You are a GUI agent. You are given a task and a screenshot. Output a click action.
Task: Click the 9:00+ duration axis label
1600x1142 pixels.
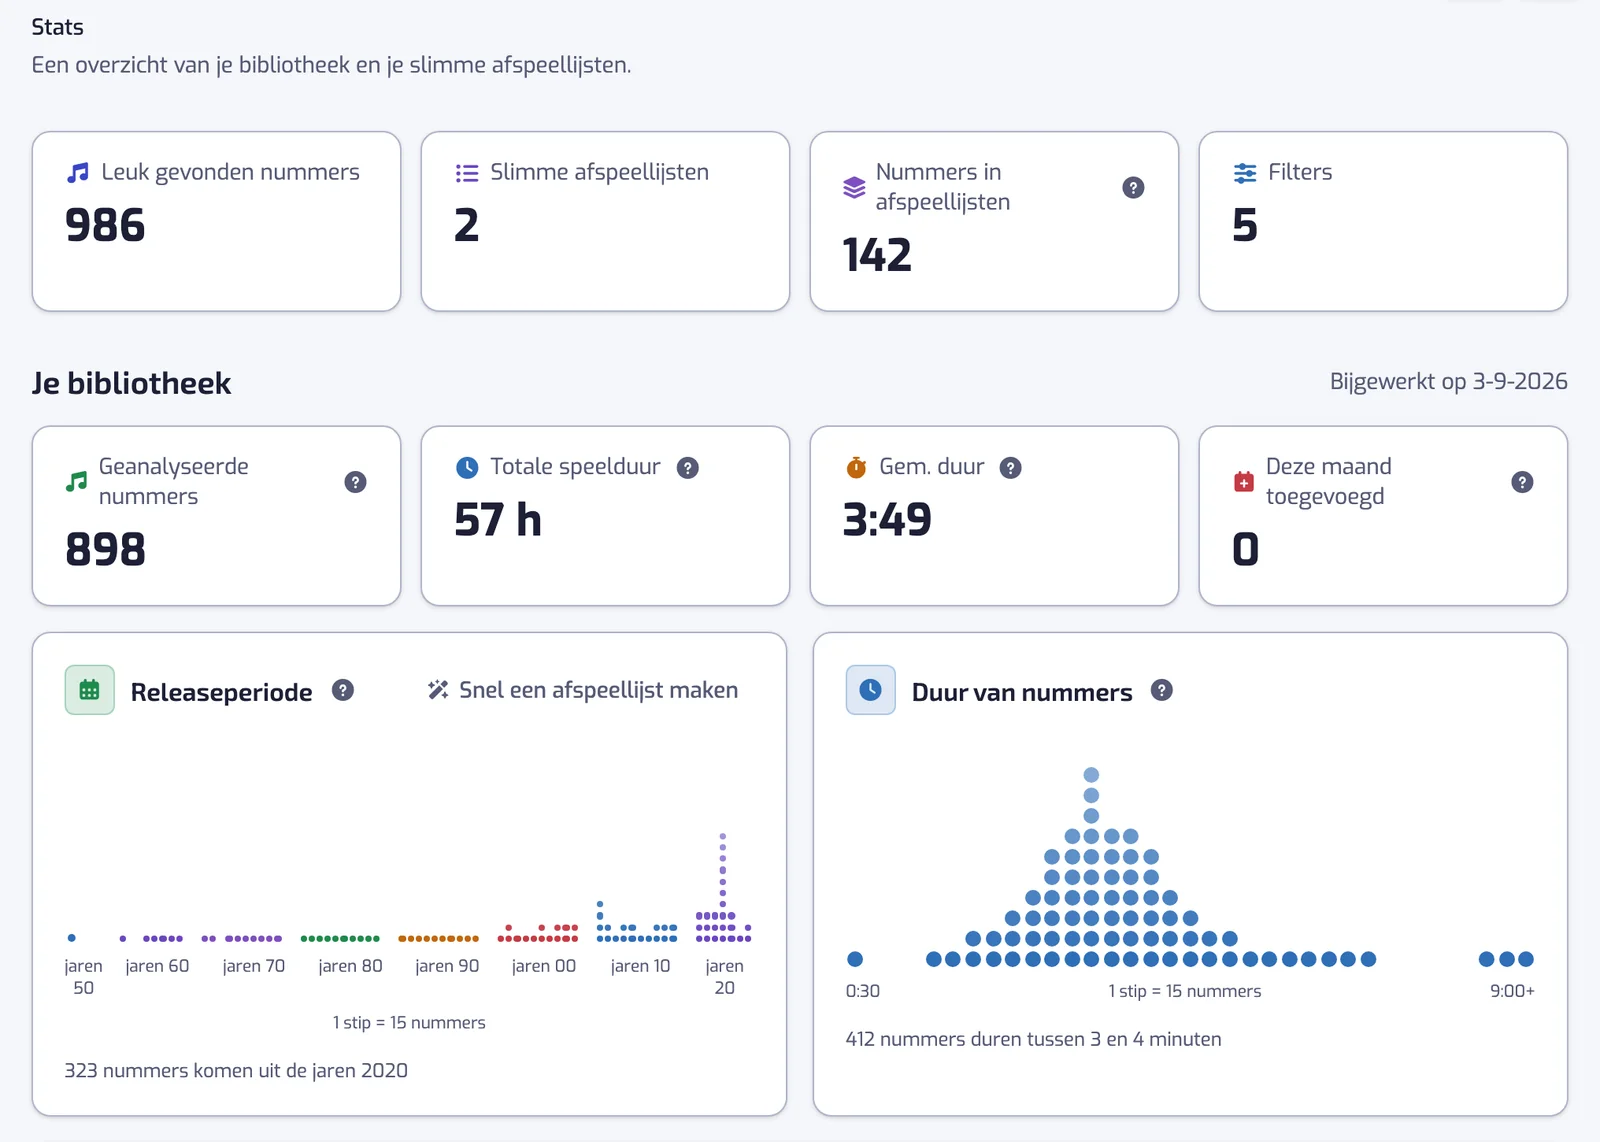(x=1512, y=991)
